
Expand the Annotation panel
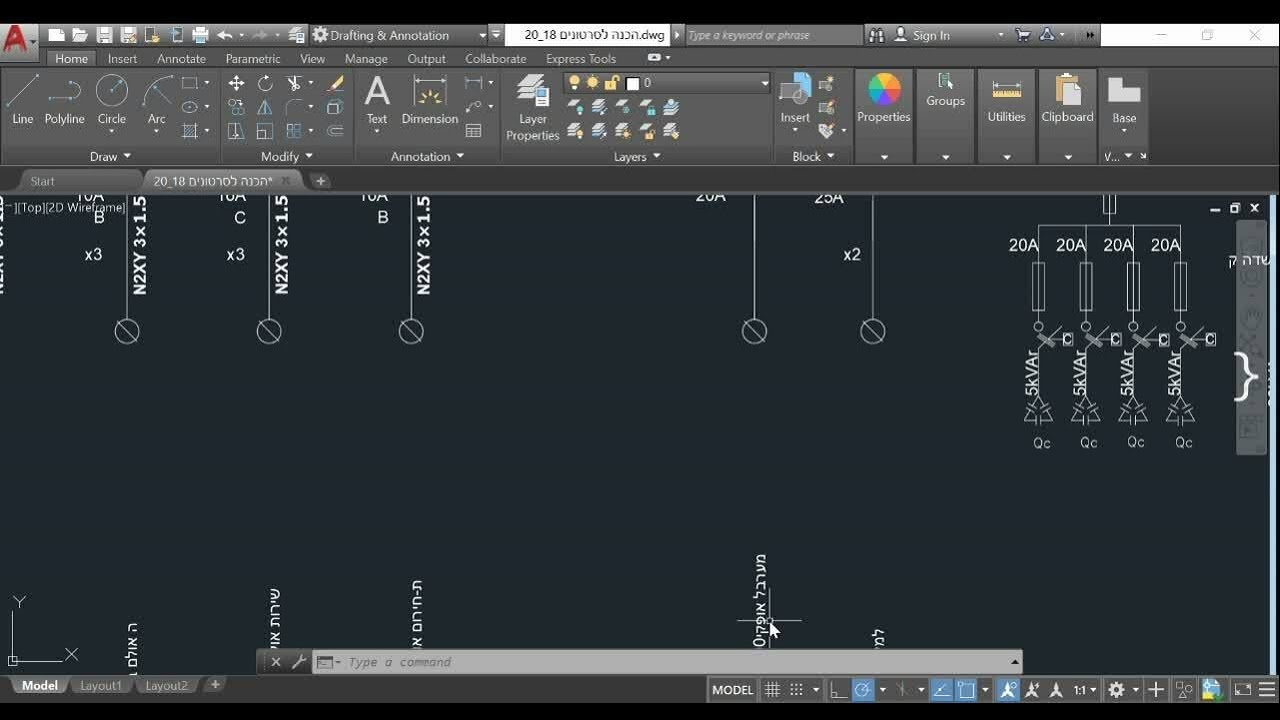coord(427,156)
